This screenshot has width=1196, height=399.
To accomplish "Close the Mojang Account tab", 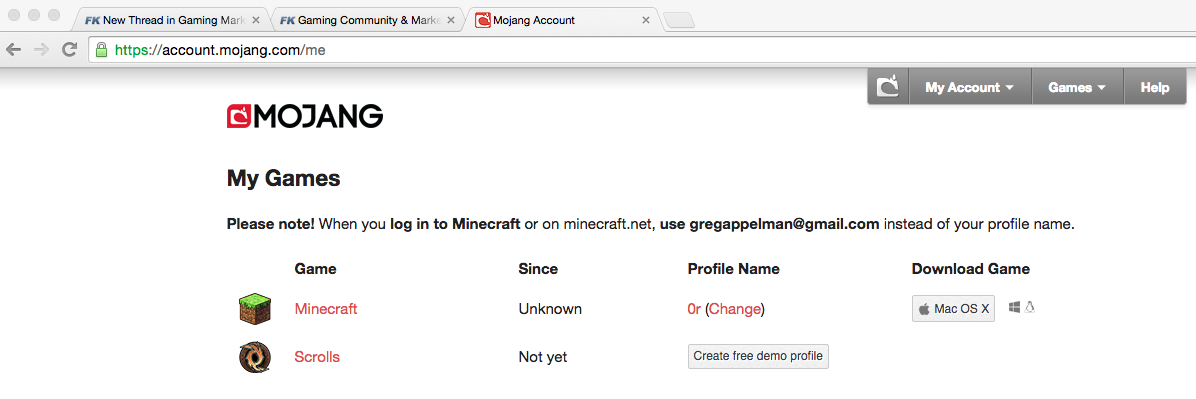I will click(x=646, y=21).
